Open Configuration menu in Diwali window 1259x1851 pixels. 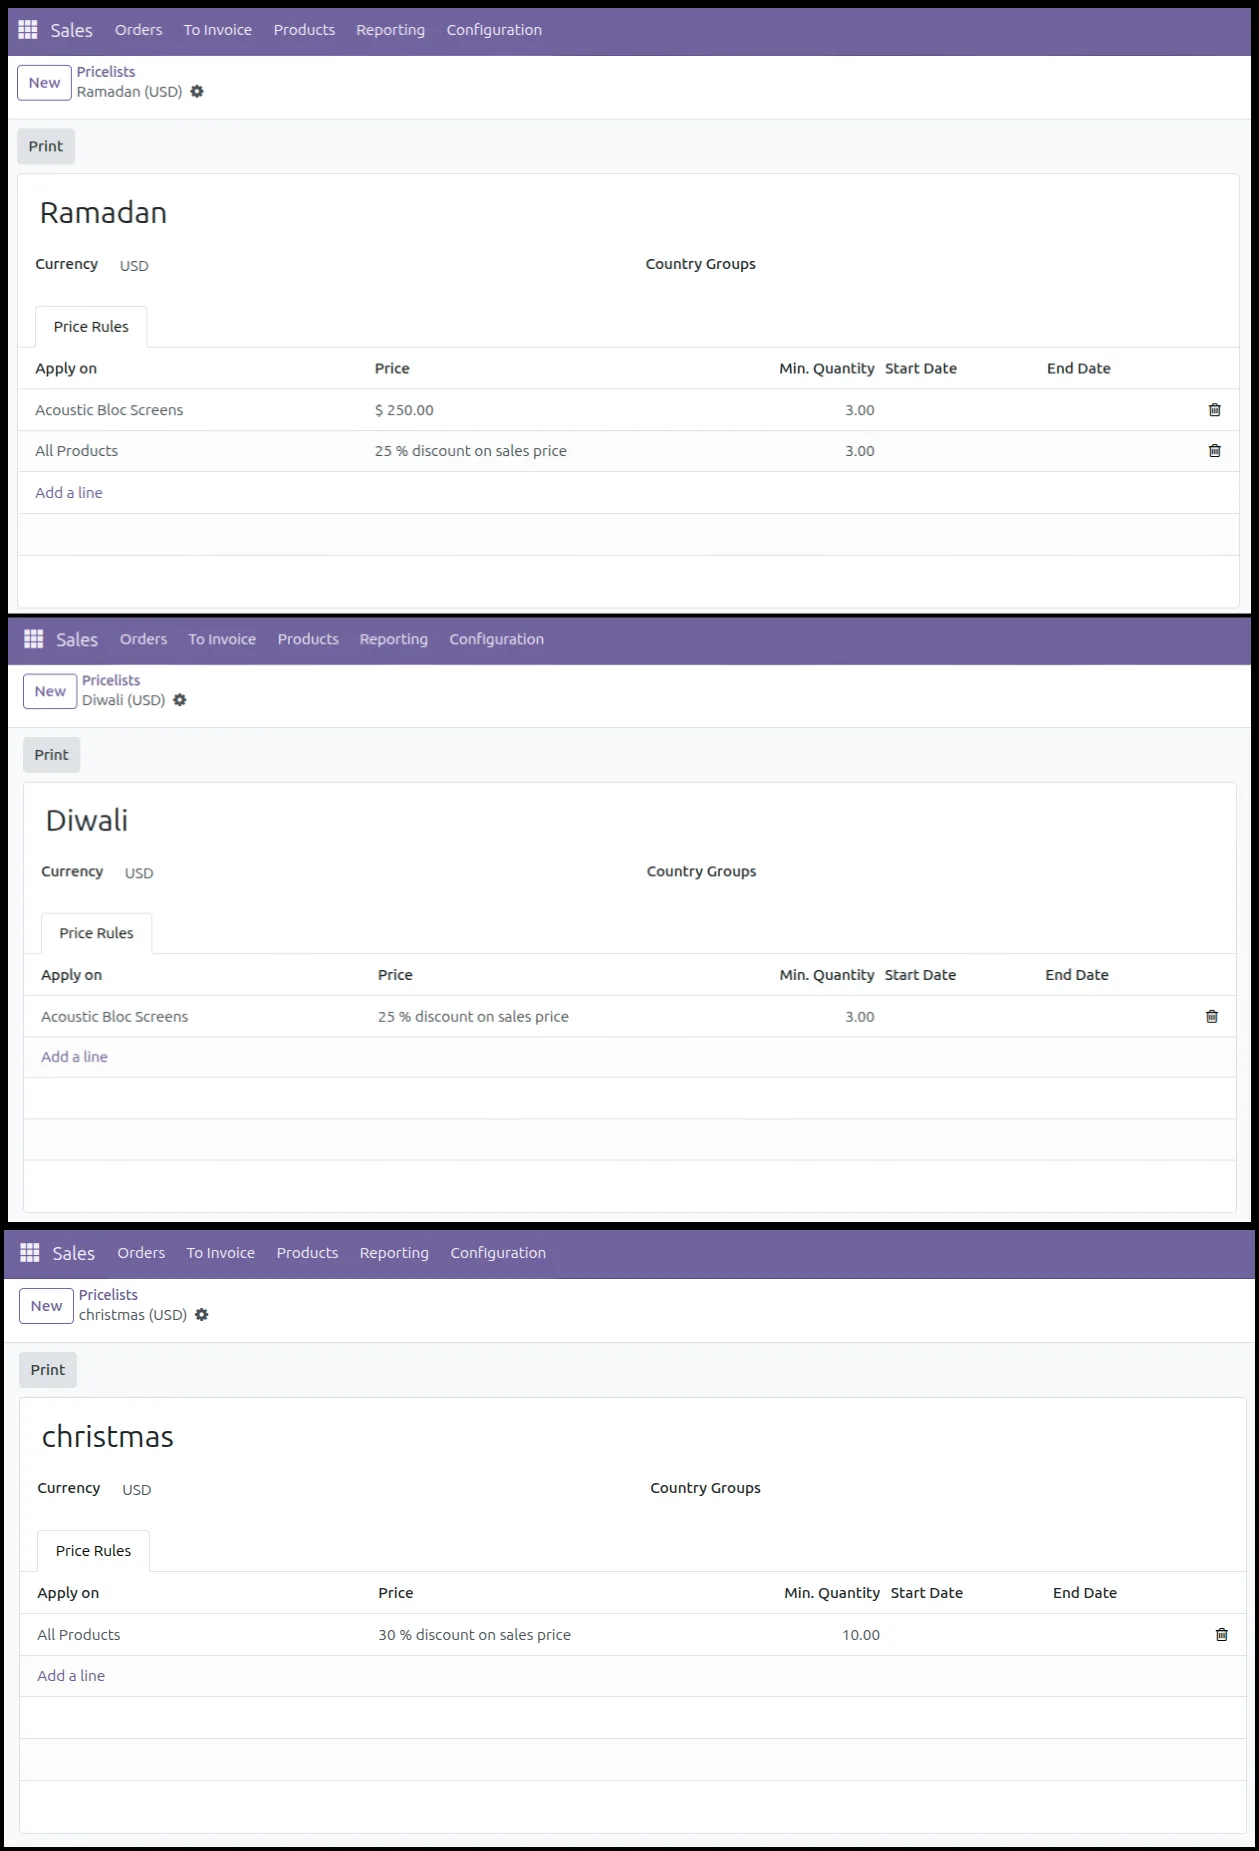(x=497, y=639)
